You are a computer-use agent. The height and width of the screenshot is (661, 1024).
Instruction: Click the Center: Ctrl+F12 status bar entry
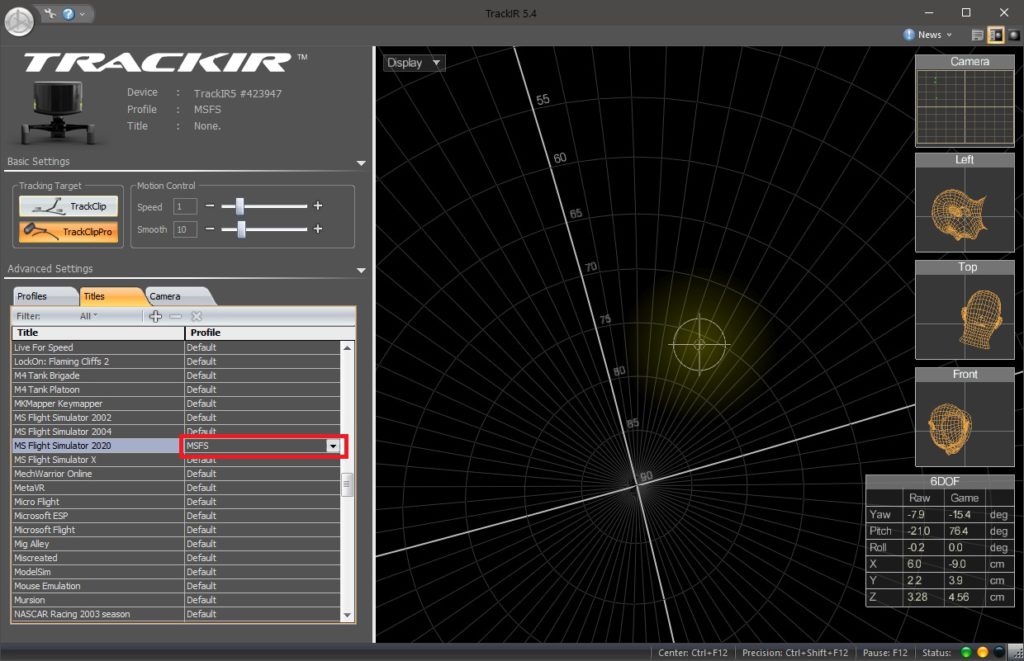point(692,653)
